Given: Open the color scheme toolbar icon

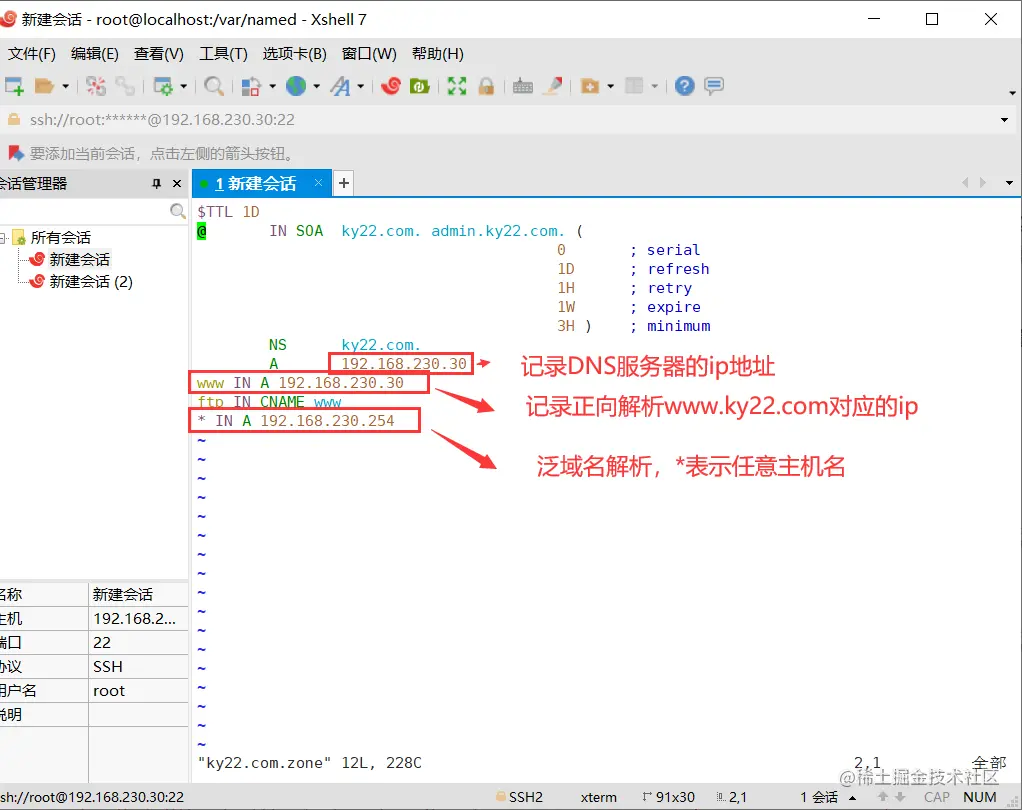Looking at the screenshot, I should click(251, 86).
